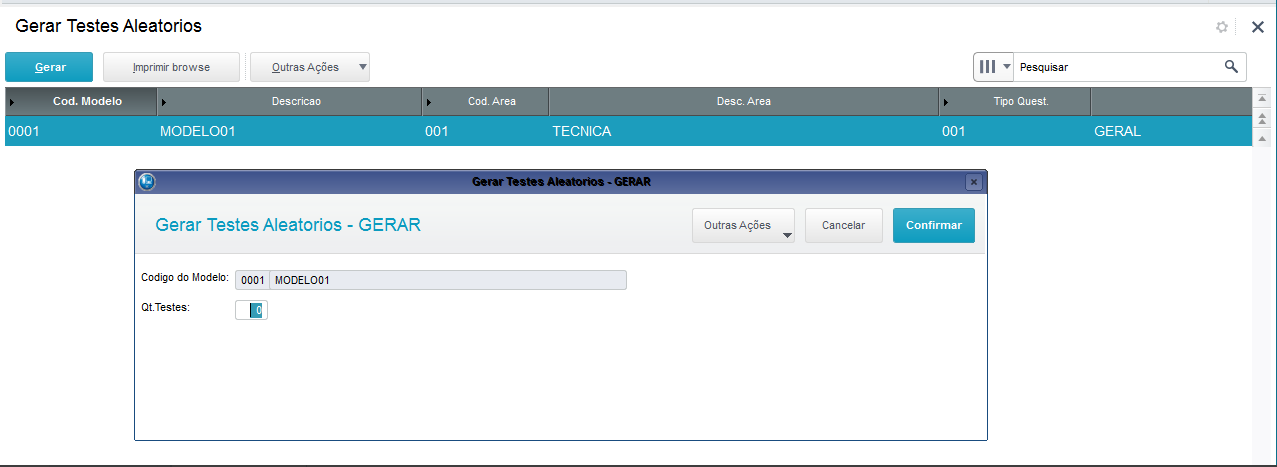Image resolution: width=1277 pixels, height=467 pixels.
Task: Open the Outras Ações toolbar dropdown
Action: [x=310, y=67]
